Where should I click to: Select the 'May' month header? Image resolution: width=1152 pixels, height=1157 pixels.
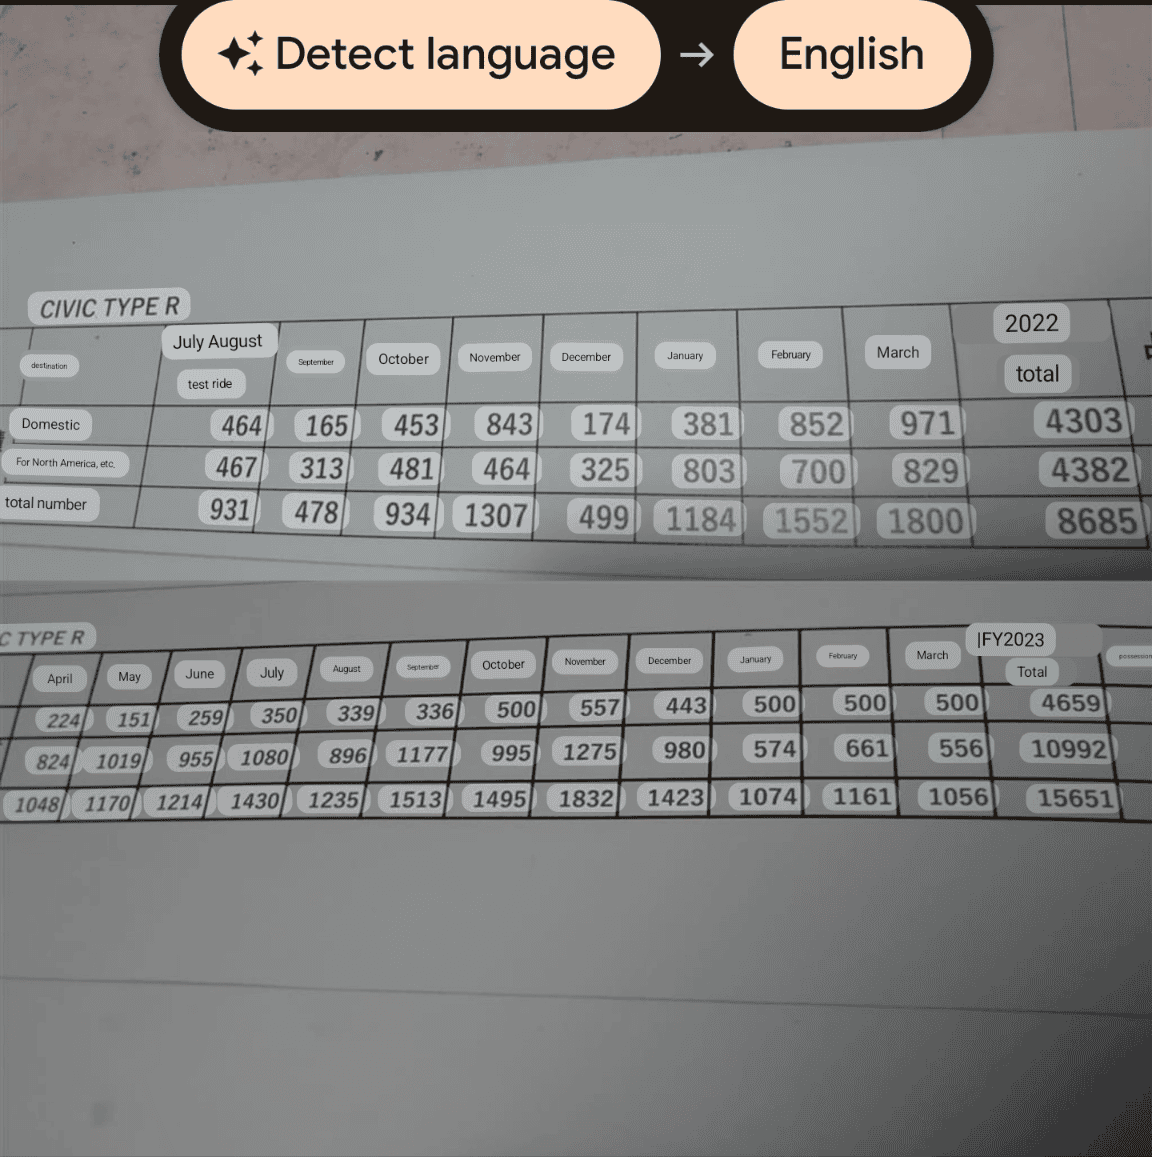(129, 677)
